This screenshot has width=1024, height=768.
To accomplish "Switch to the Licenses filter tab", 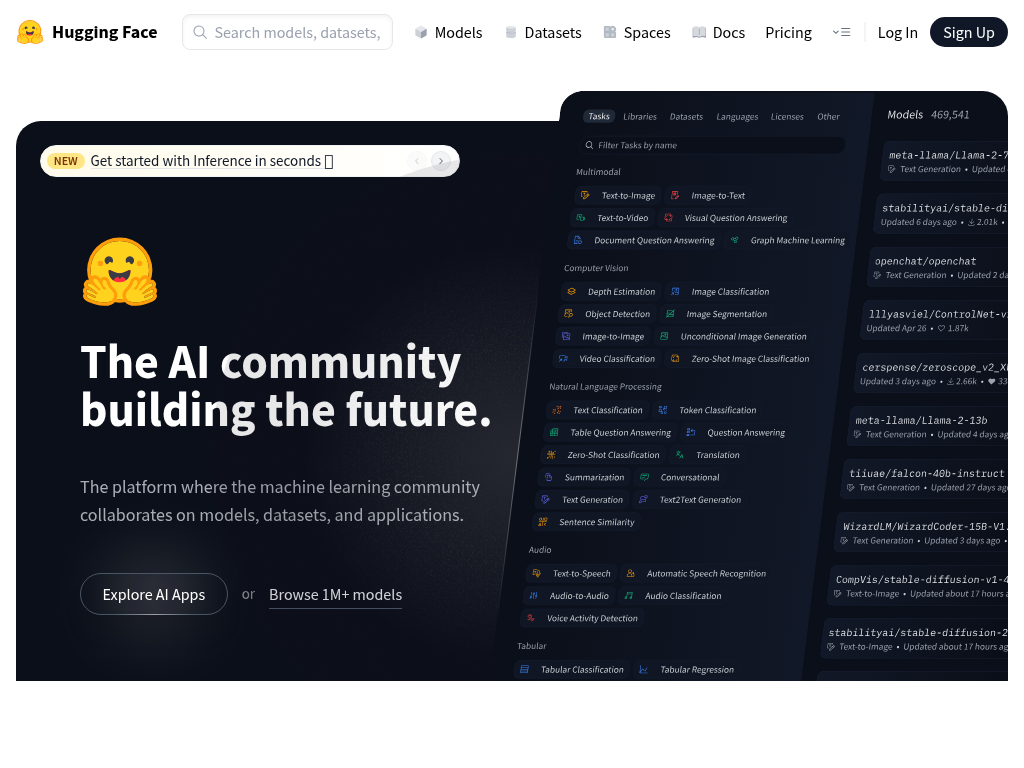I will coord(787,116).
